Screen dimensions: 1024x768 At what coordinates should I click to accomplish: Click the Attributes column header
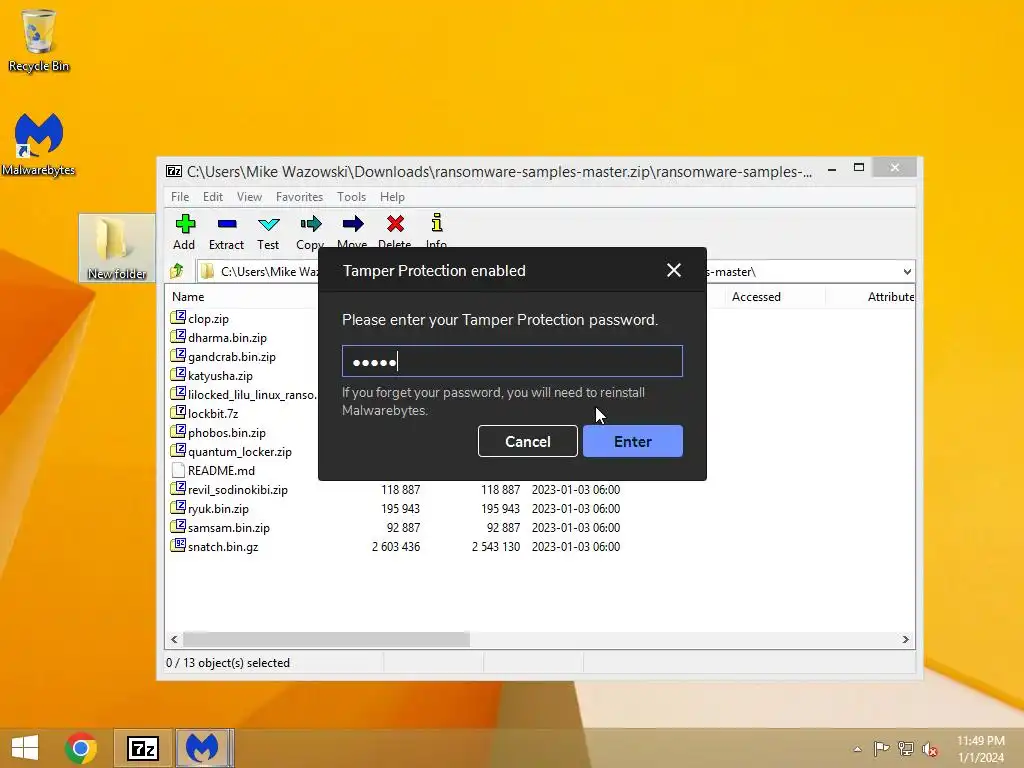(891, 296)
